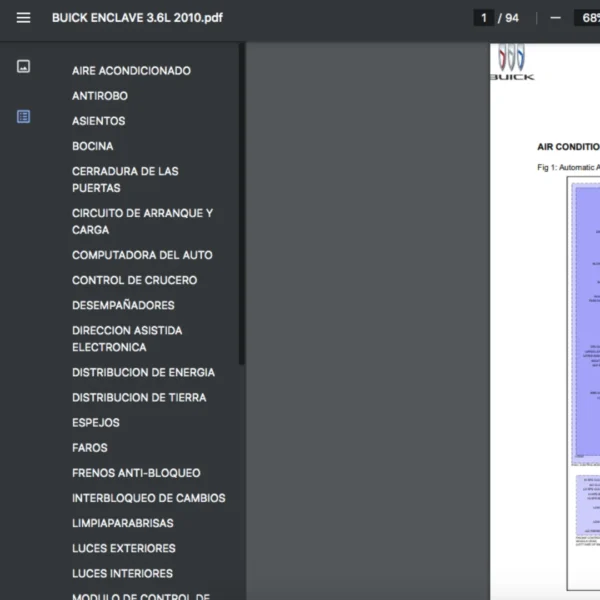Jump to LUCES EXTERIORES section

tap(123, 548)
